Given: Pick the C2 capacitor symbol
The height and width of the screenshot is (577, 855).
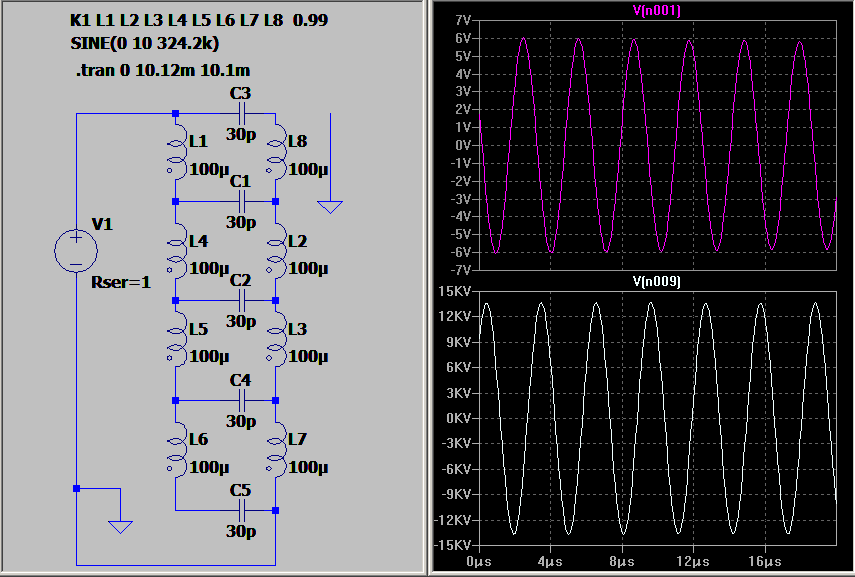Looking at the screenshot, I should pos(242,300).
